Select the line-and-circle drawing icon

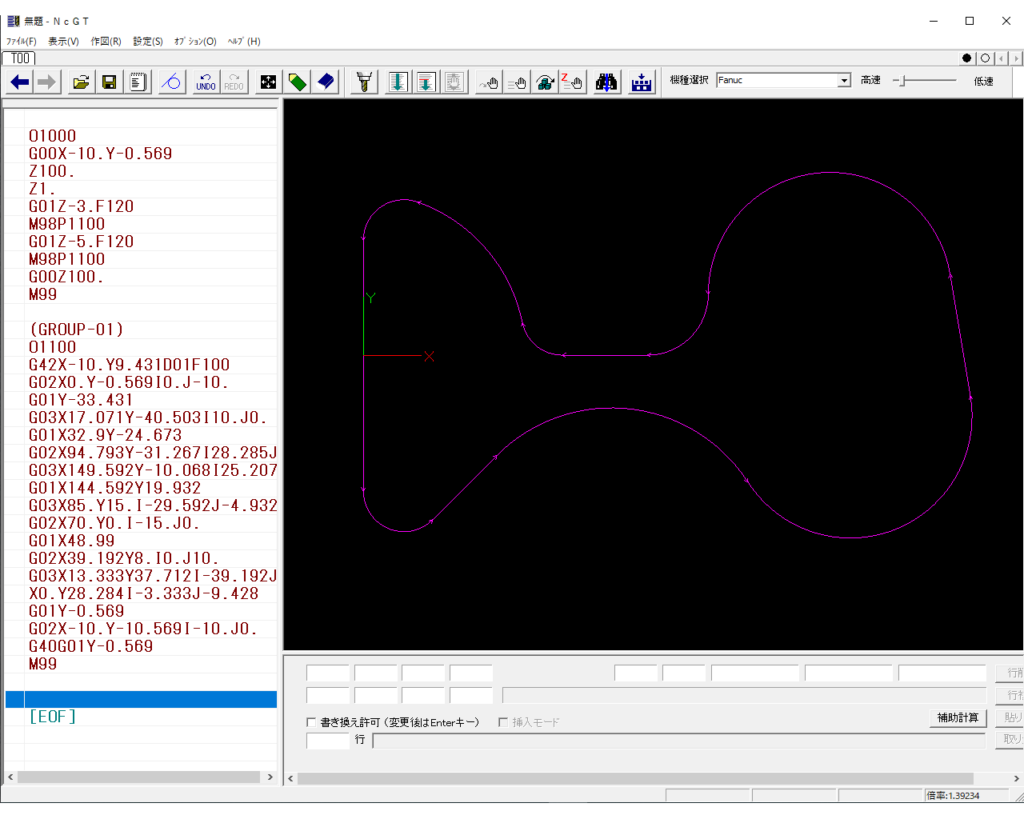click(171, 82)
